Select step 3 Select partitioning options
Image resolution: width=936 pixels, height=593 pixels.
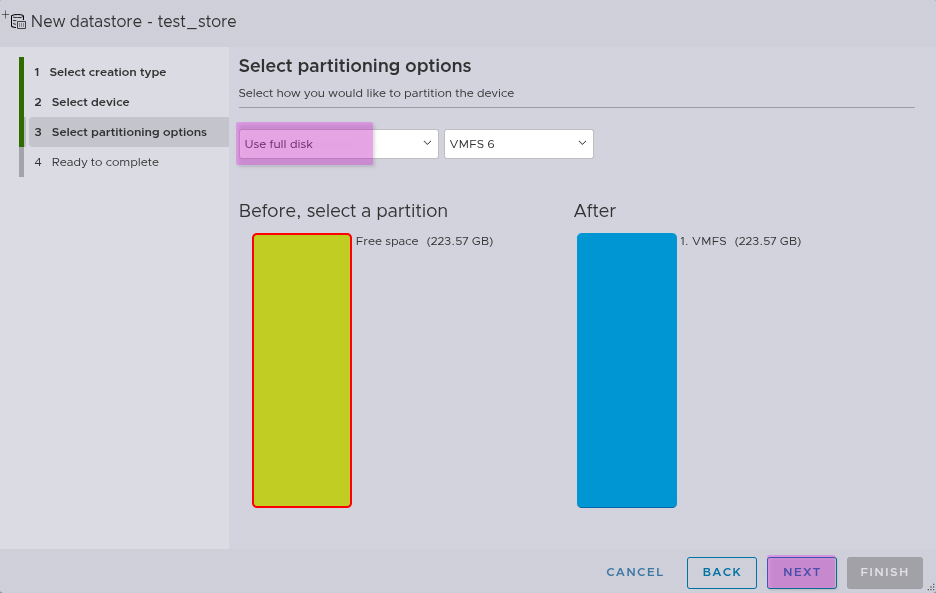click(128, 132)
